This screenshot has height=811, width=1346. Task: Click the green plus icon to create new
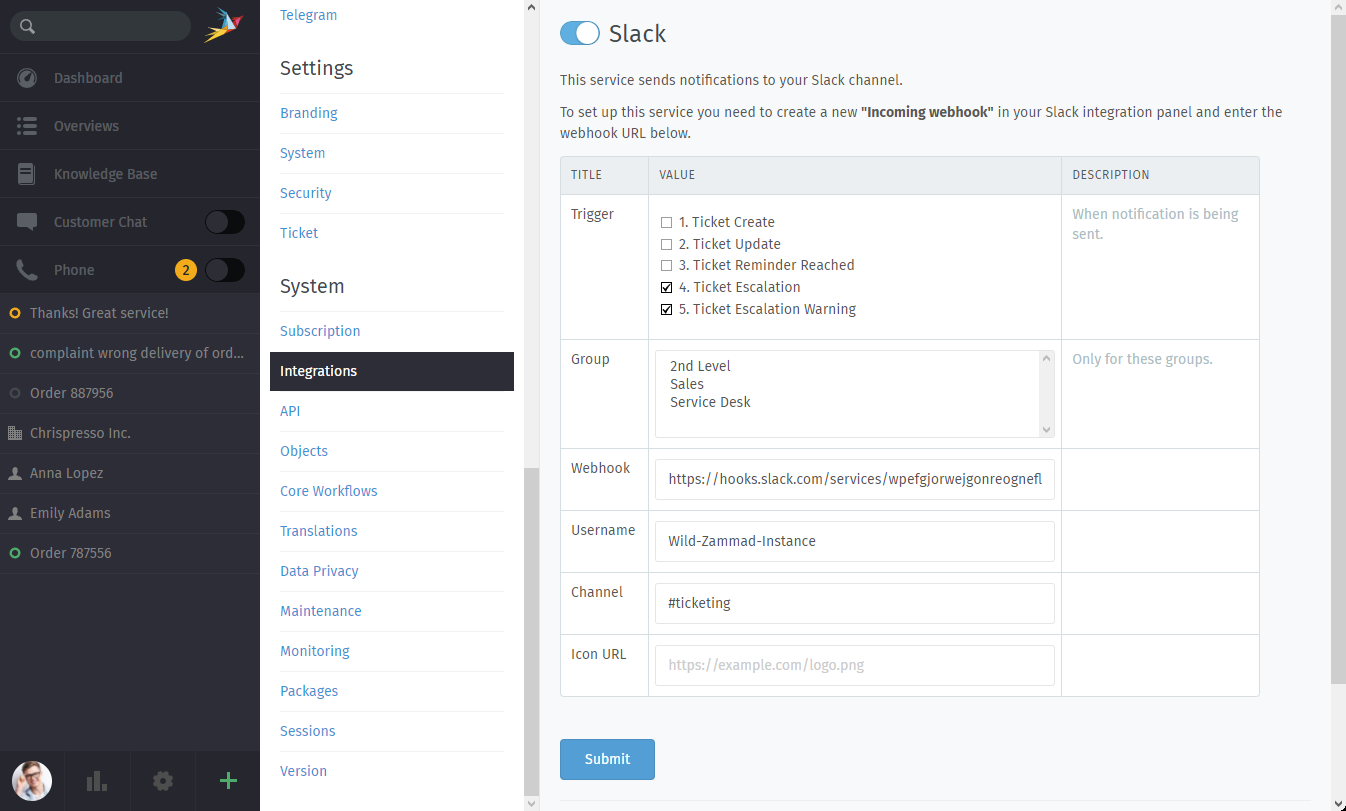click(228, 781)
